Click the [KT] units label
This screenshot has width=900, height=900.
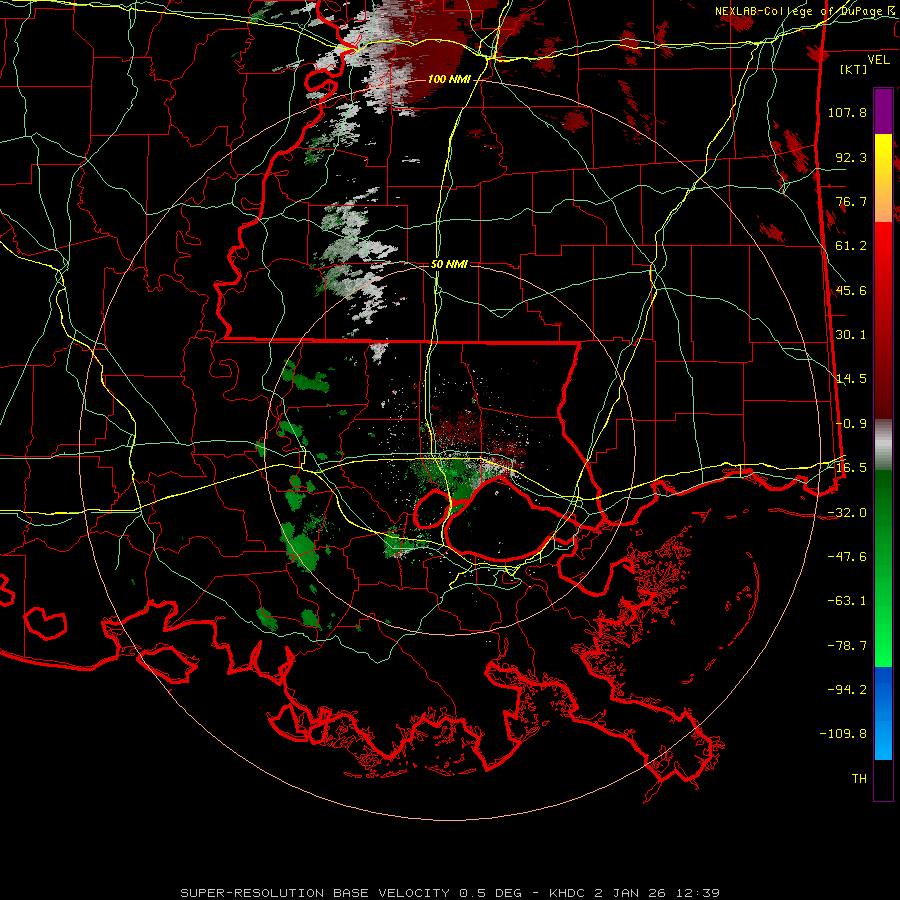point(854,69)
